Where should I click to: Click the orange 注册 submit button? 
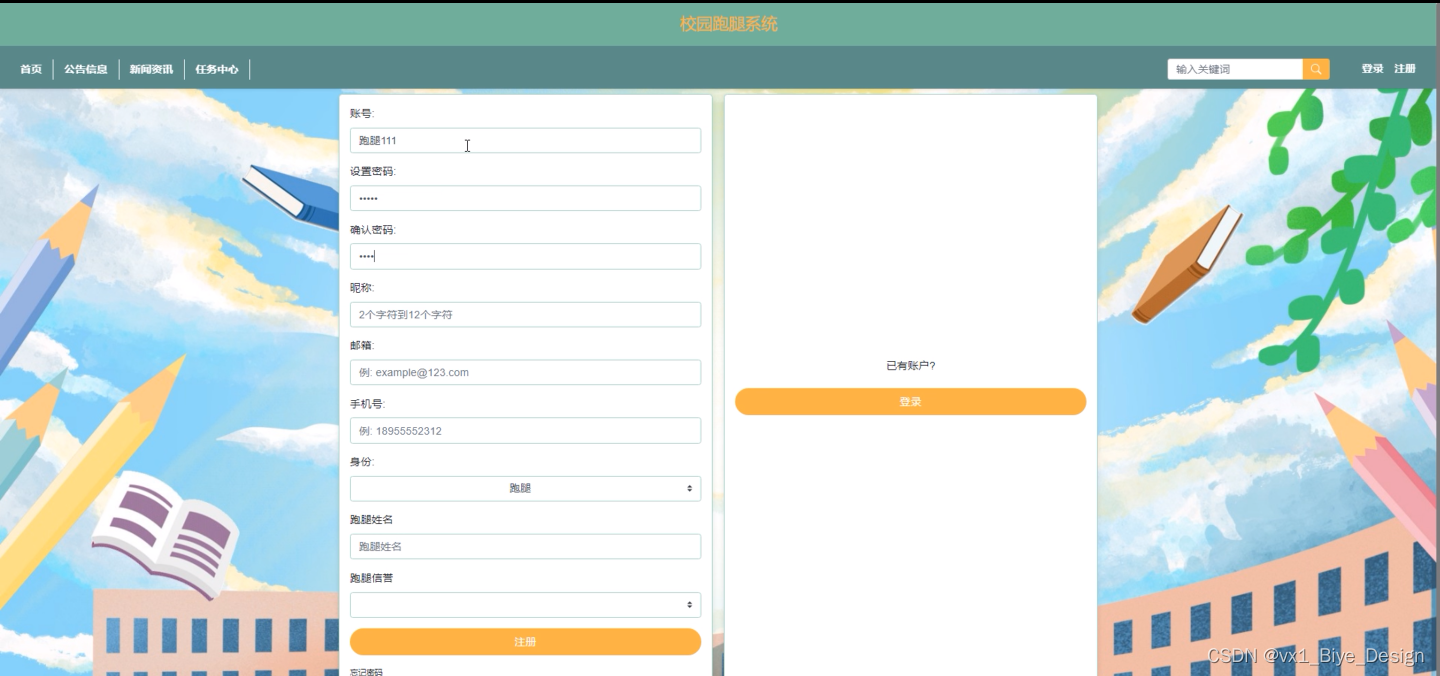(525, 642)
